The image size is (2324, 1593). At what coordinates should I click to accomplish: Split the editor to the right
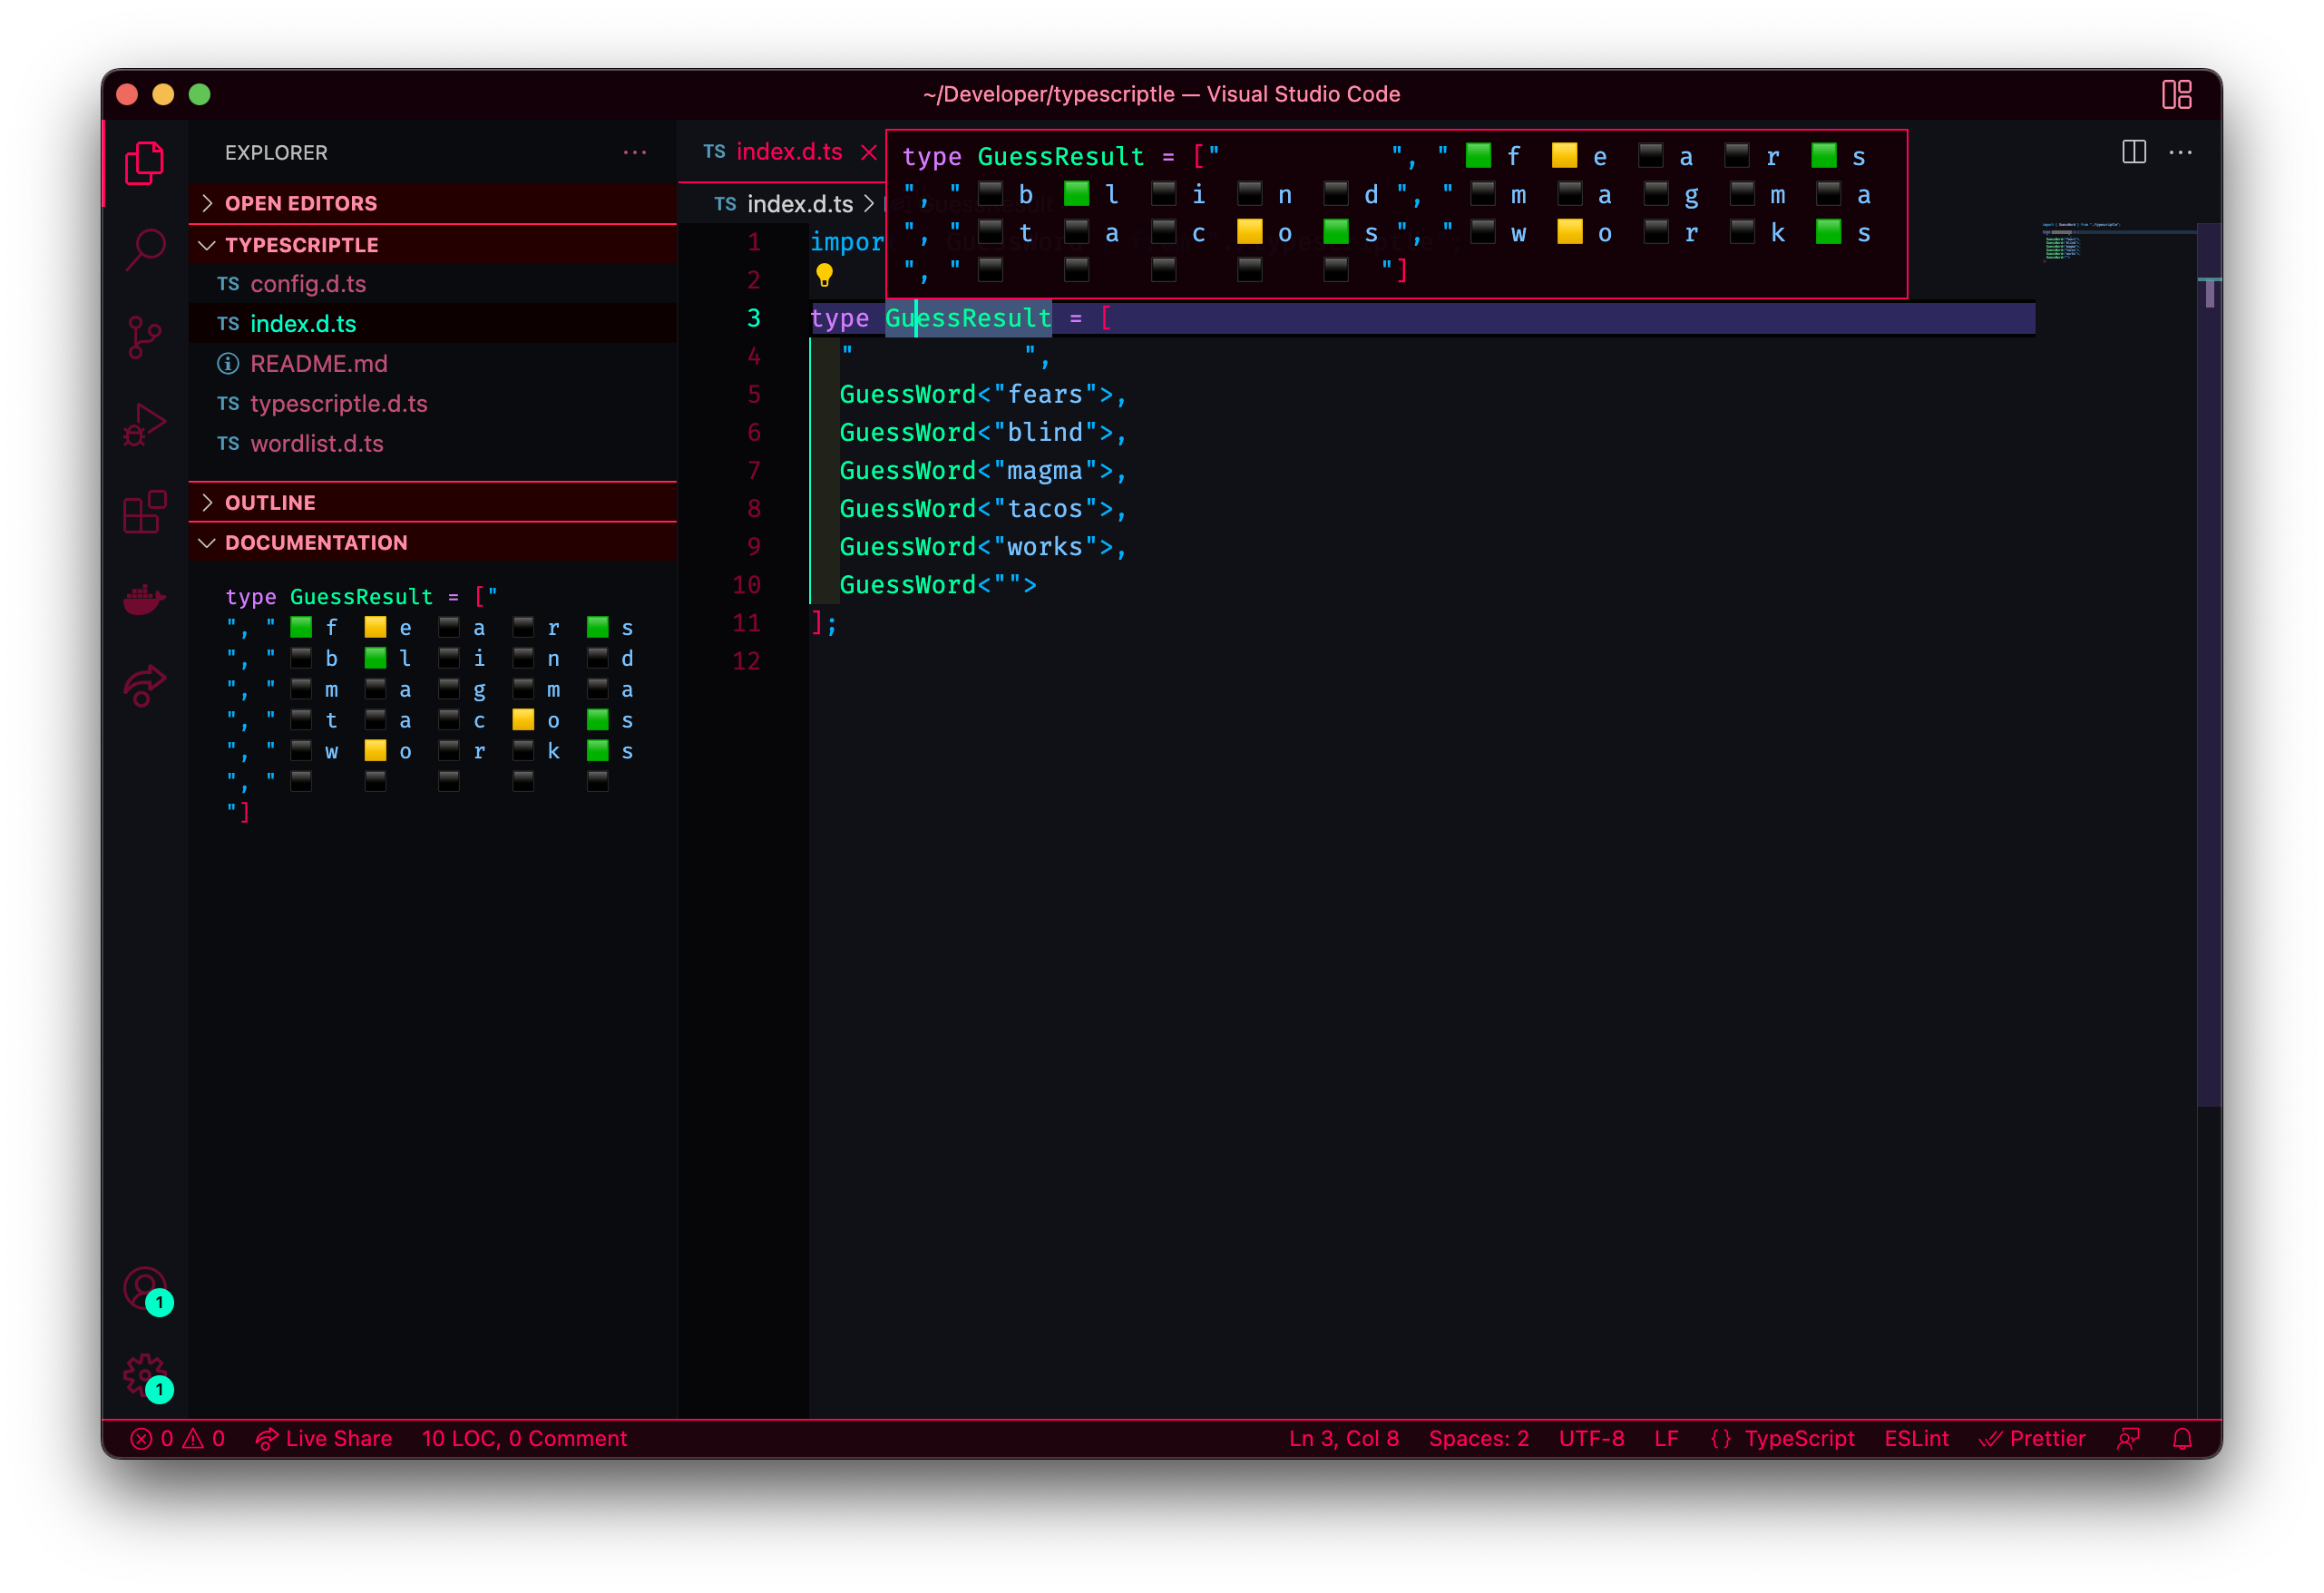pyautogui.click(x=2133, y=152)
